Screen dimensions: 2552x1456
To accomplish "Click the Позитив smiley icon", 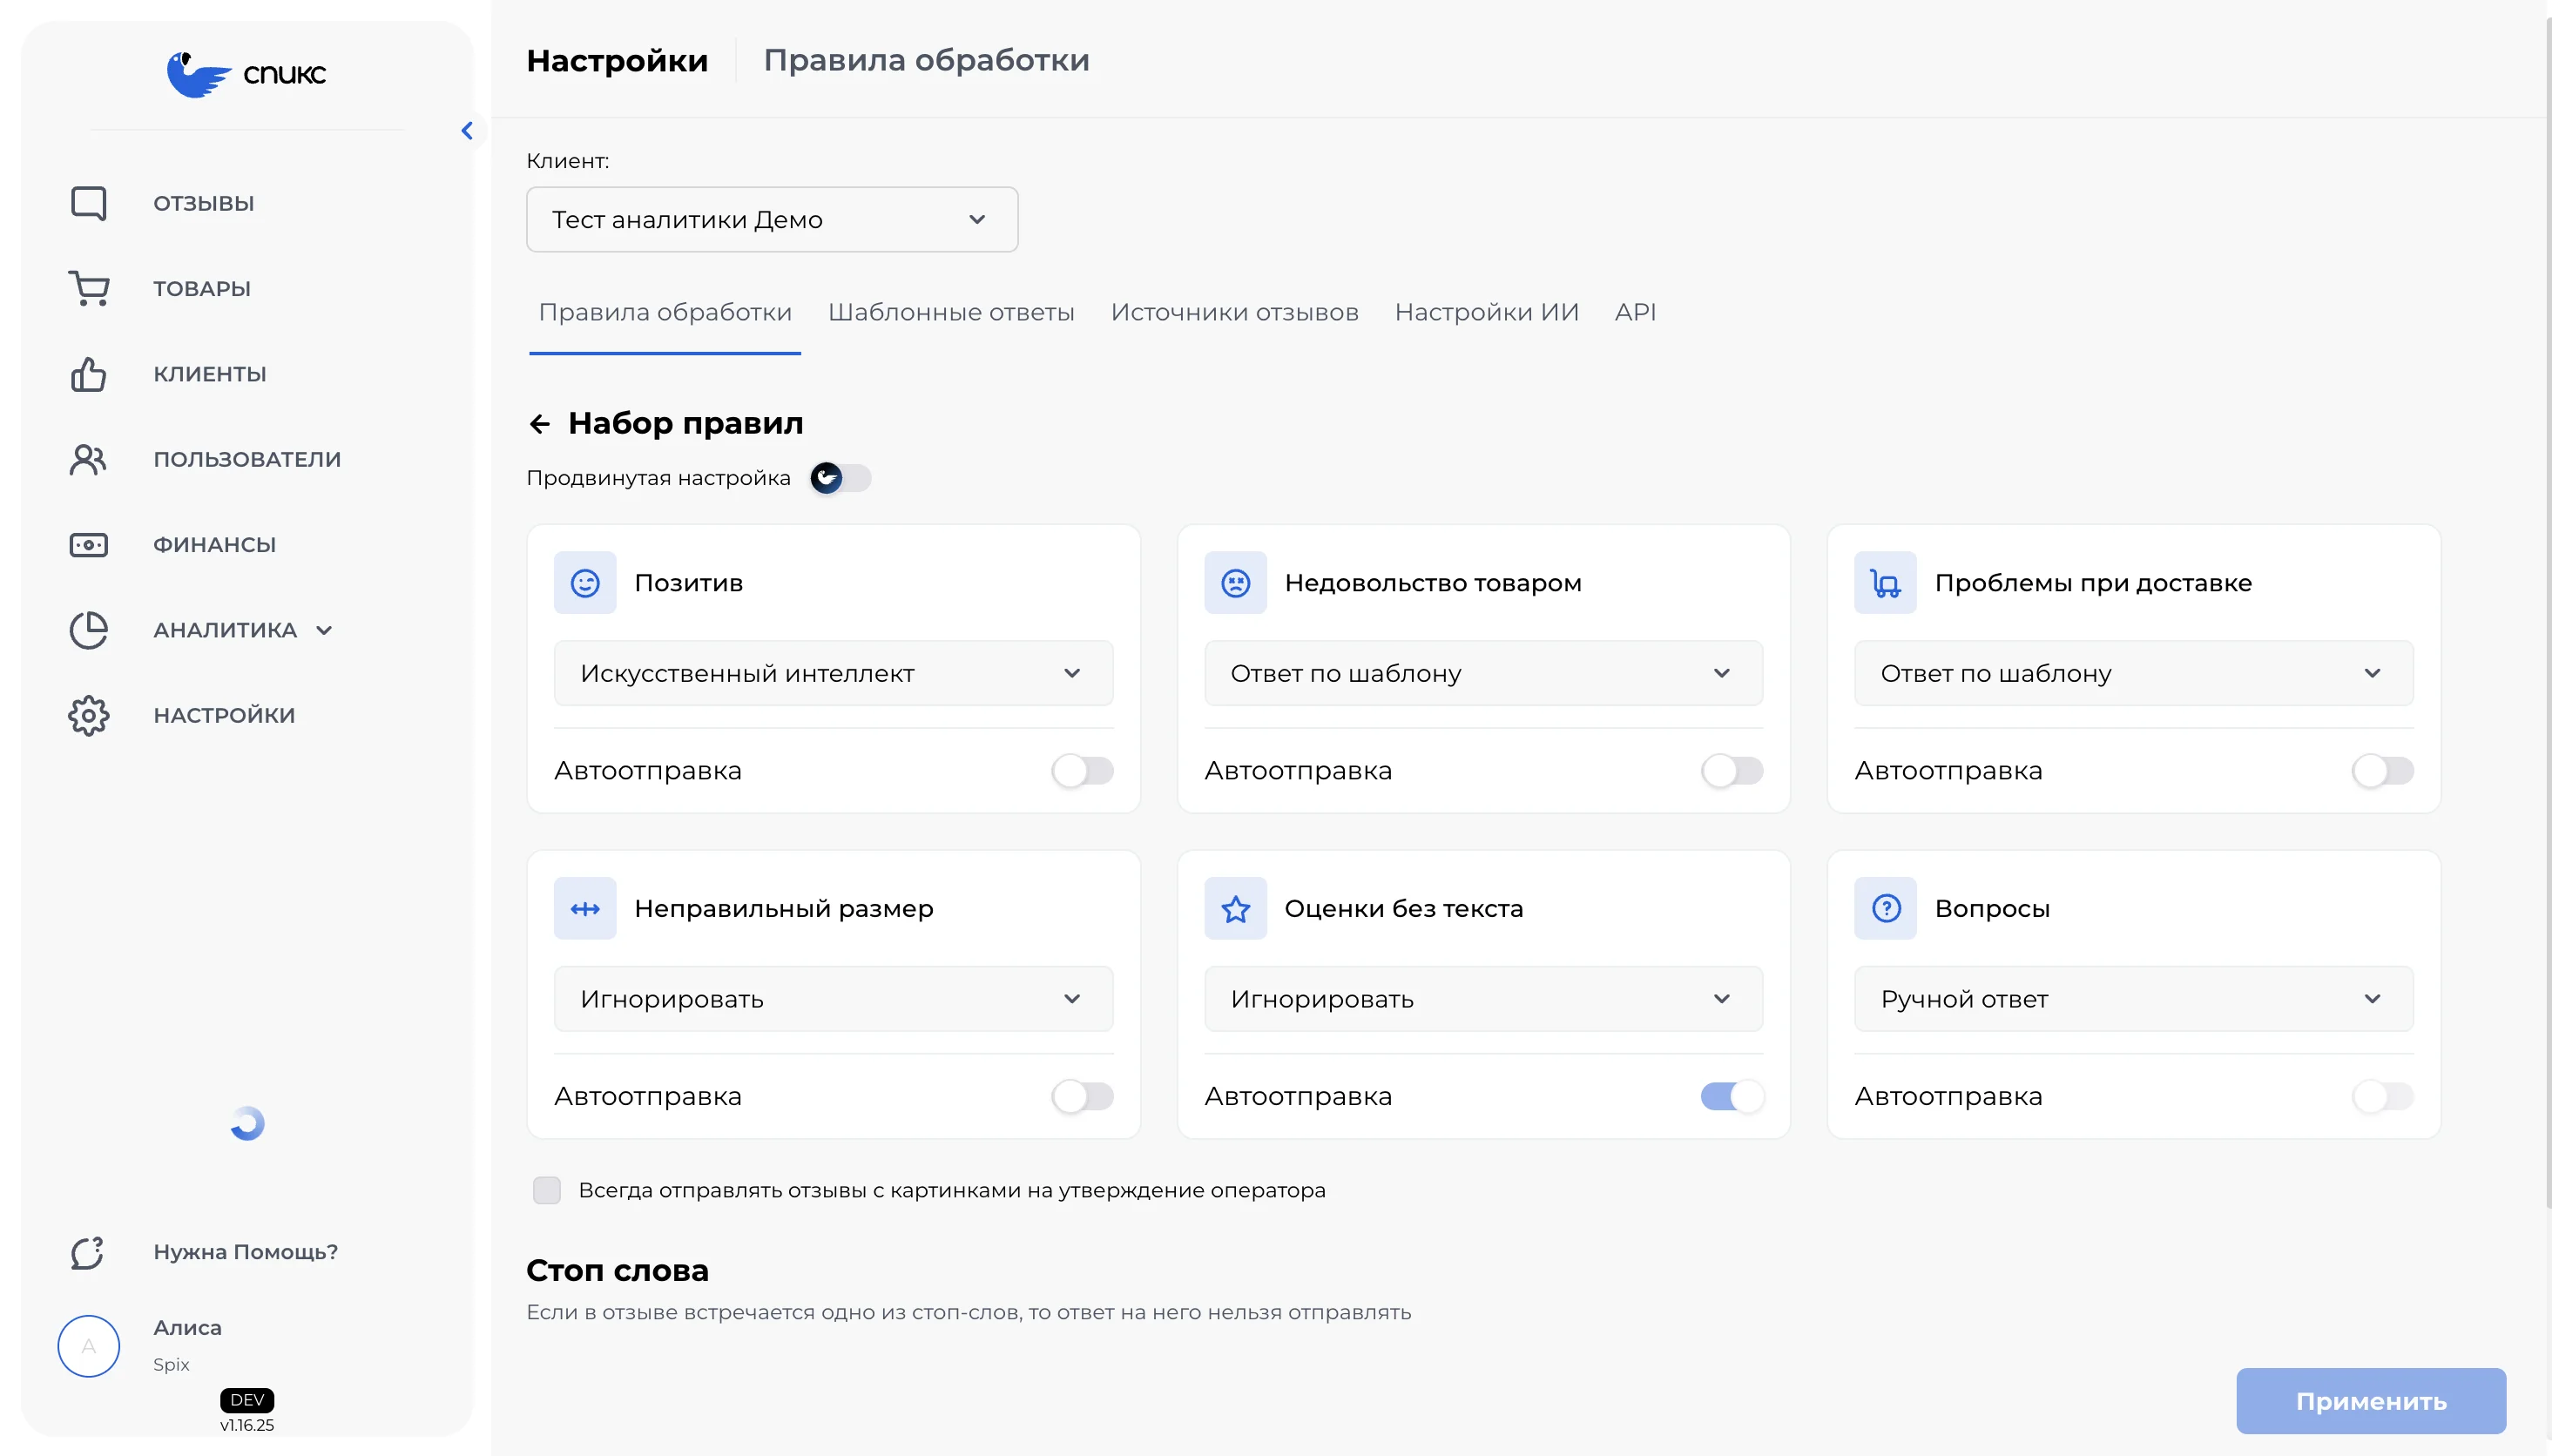I will pos(585,583).
